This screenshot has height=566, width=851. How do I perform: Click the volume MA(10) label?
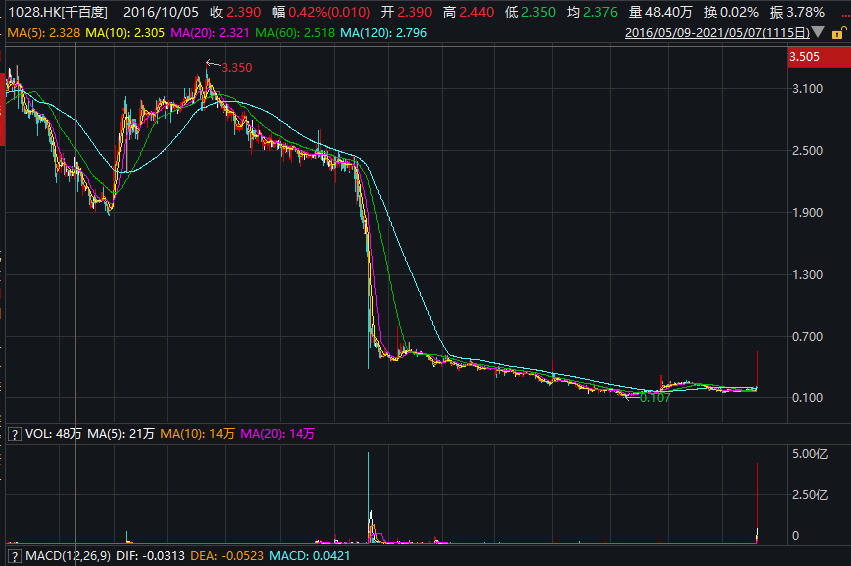[186, 434]
